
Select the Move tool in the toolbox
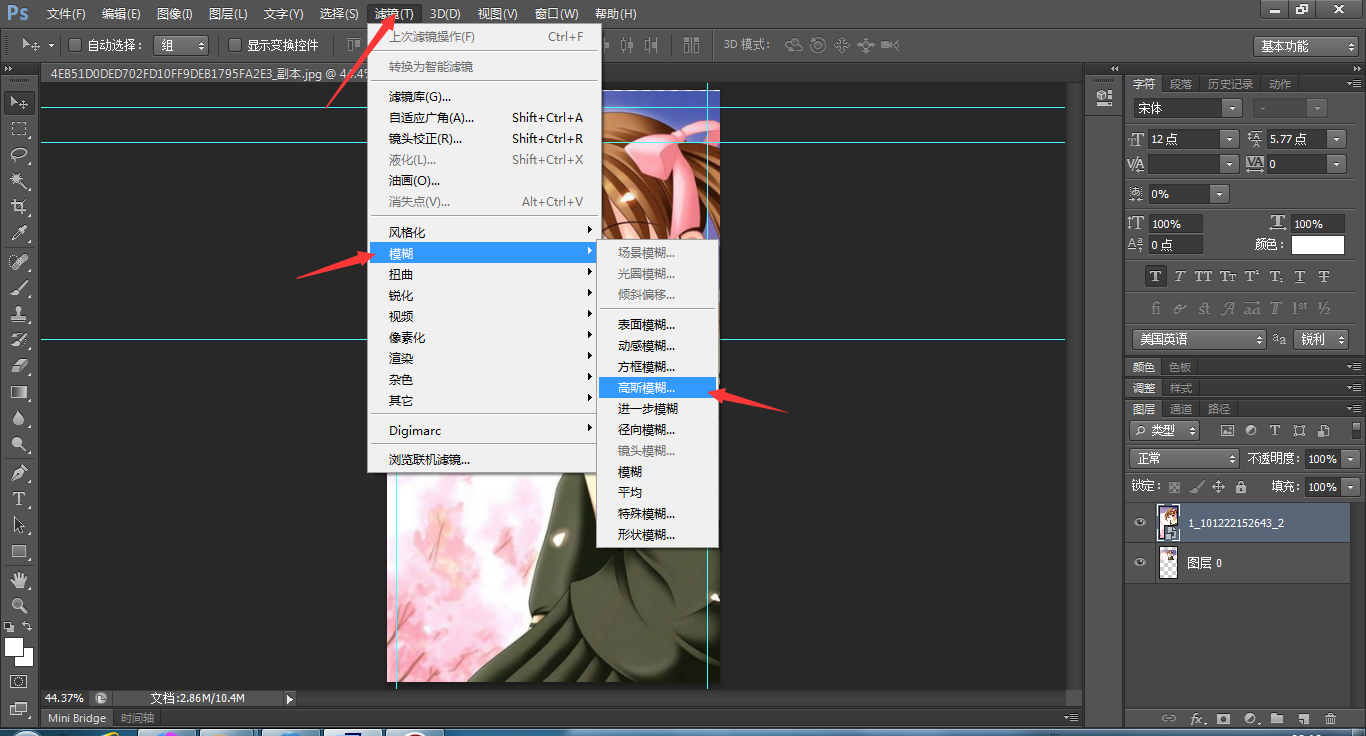[19, 102]
